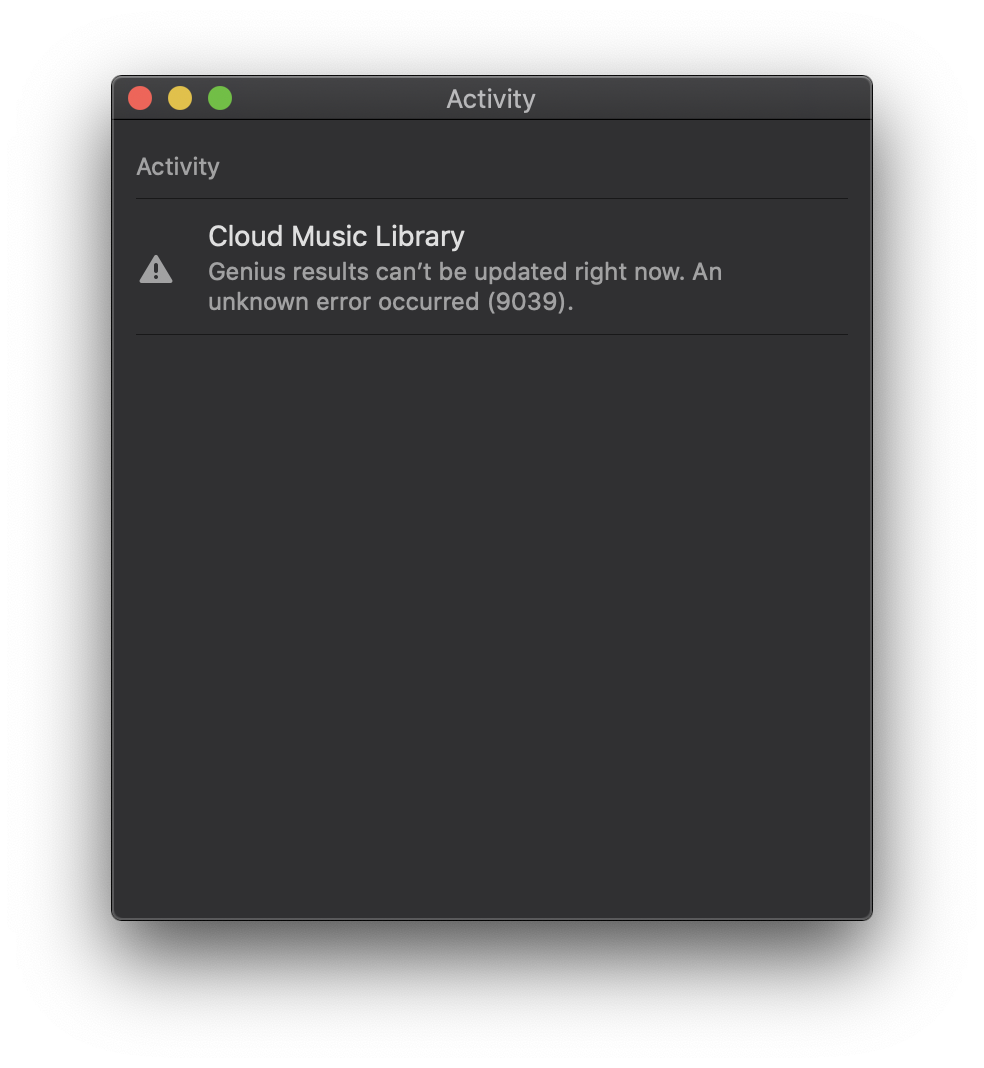This screenshot has height=1068, width=984.
Task: Zoom the window with the green button
Action: coord(220,98)
